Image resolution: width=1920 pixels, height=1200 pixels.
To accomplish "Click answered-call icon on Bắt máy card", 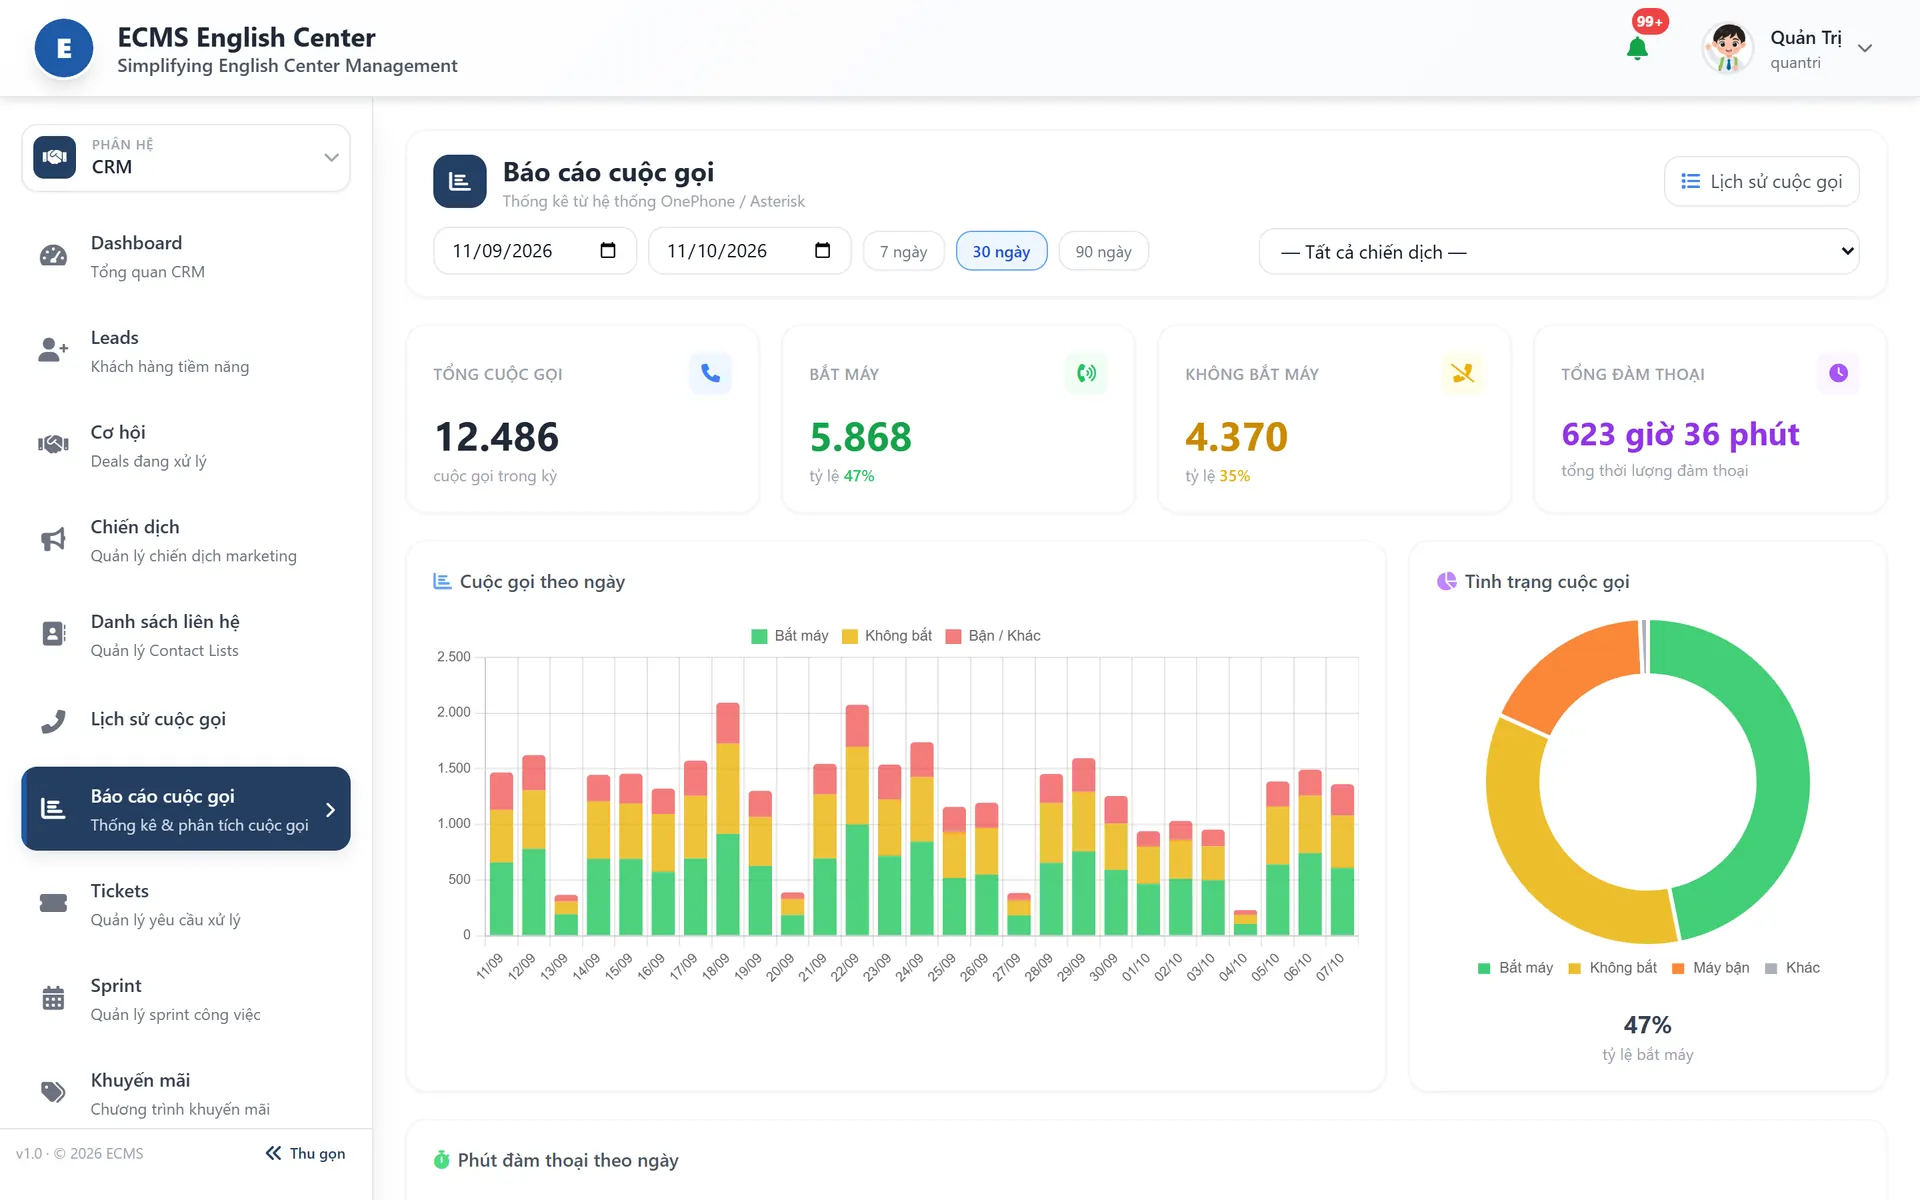I will point(1086,373).
